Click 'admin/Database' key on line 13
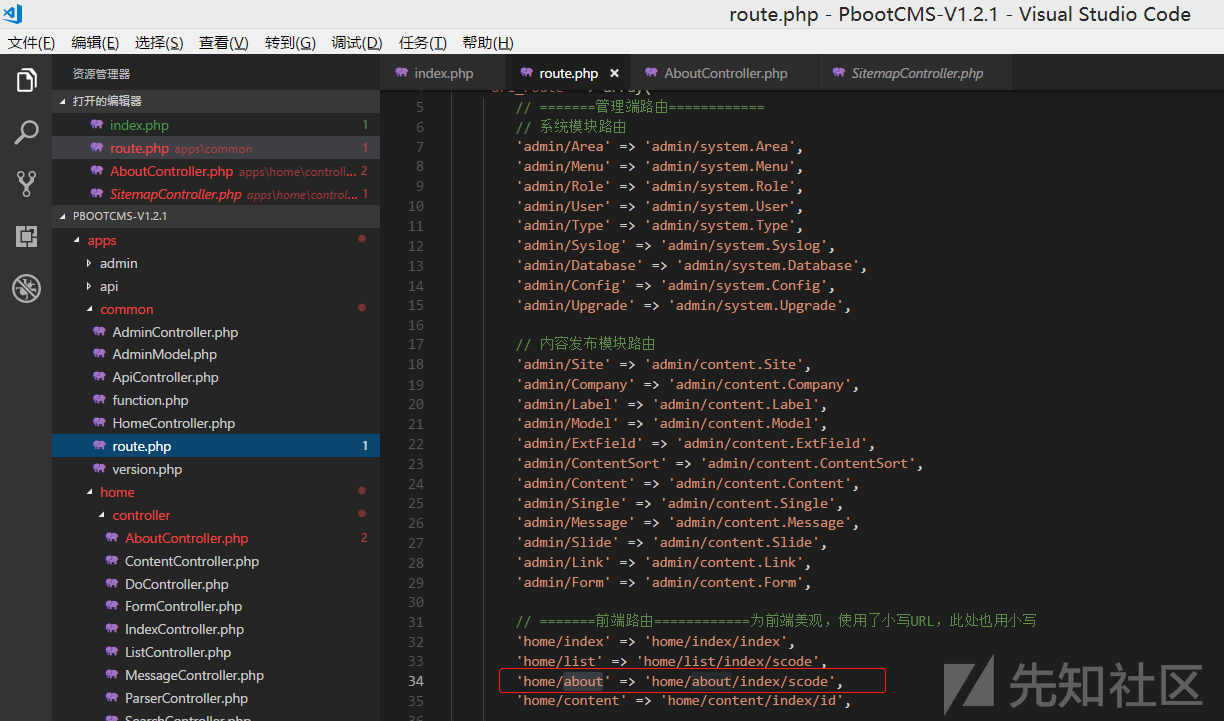 point(579,265)
